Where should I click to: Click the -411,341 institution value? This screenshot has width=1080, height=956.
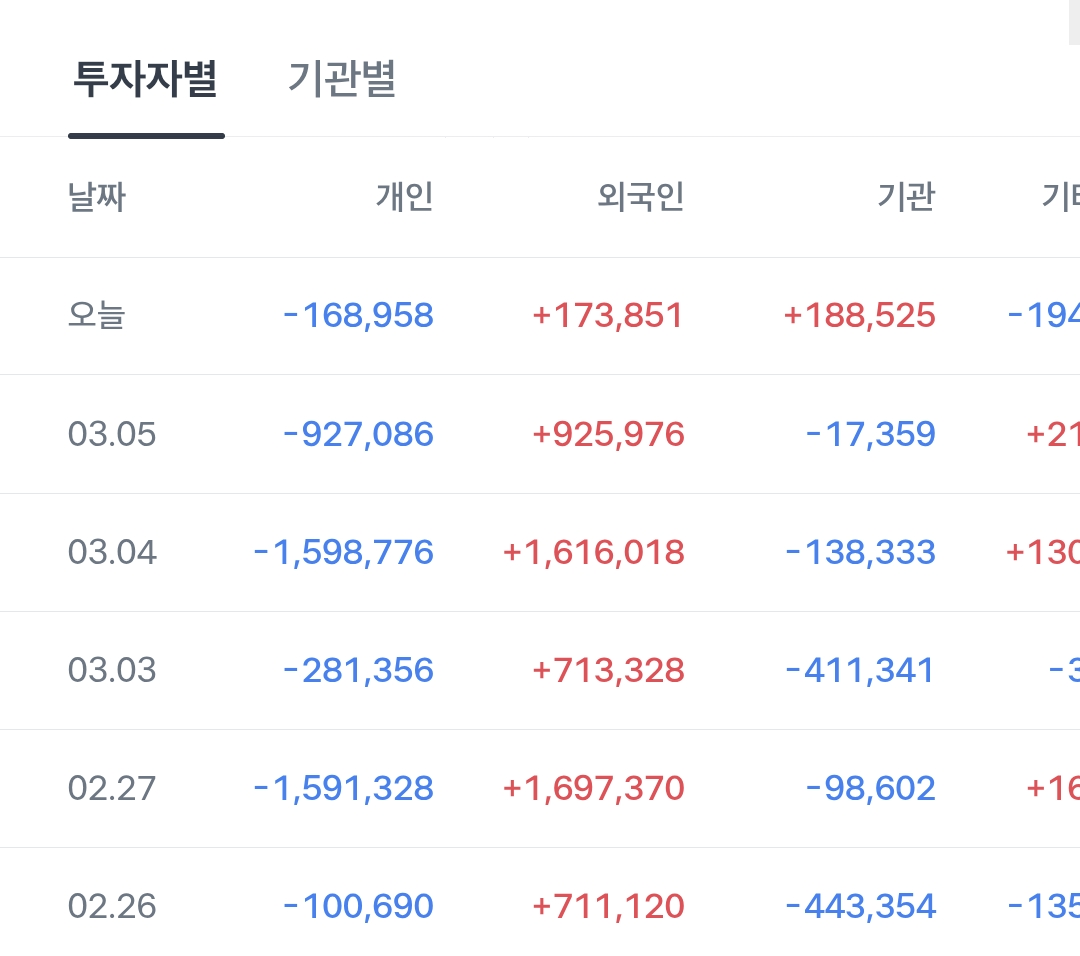click(x=860, y=670)
